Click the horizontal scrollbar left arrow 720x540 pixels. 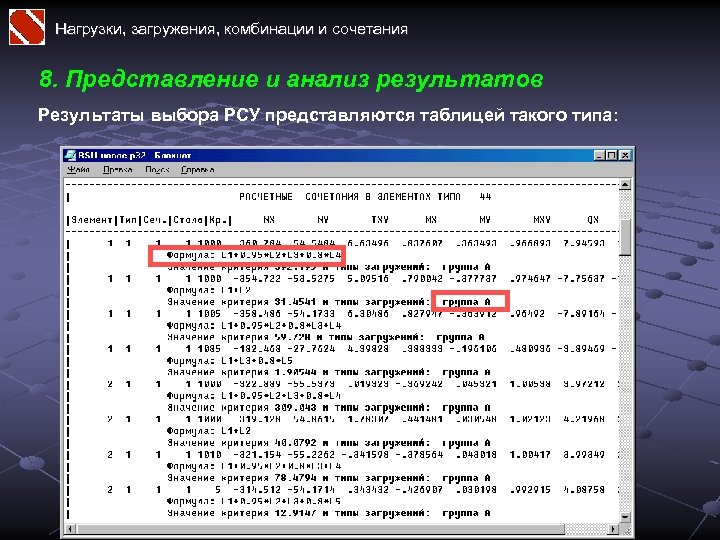tap(70, 529)
